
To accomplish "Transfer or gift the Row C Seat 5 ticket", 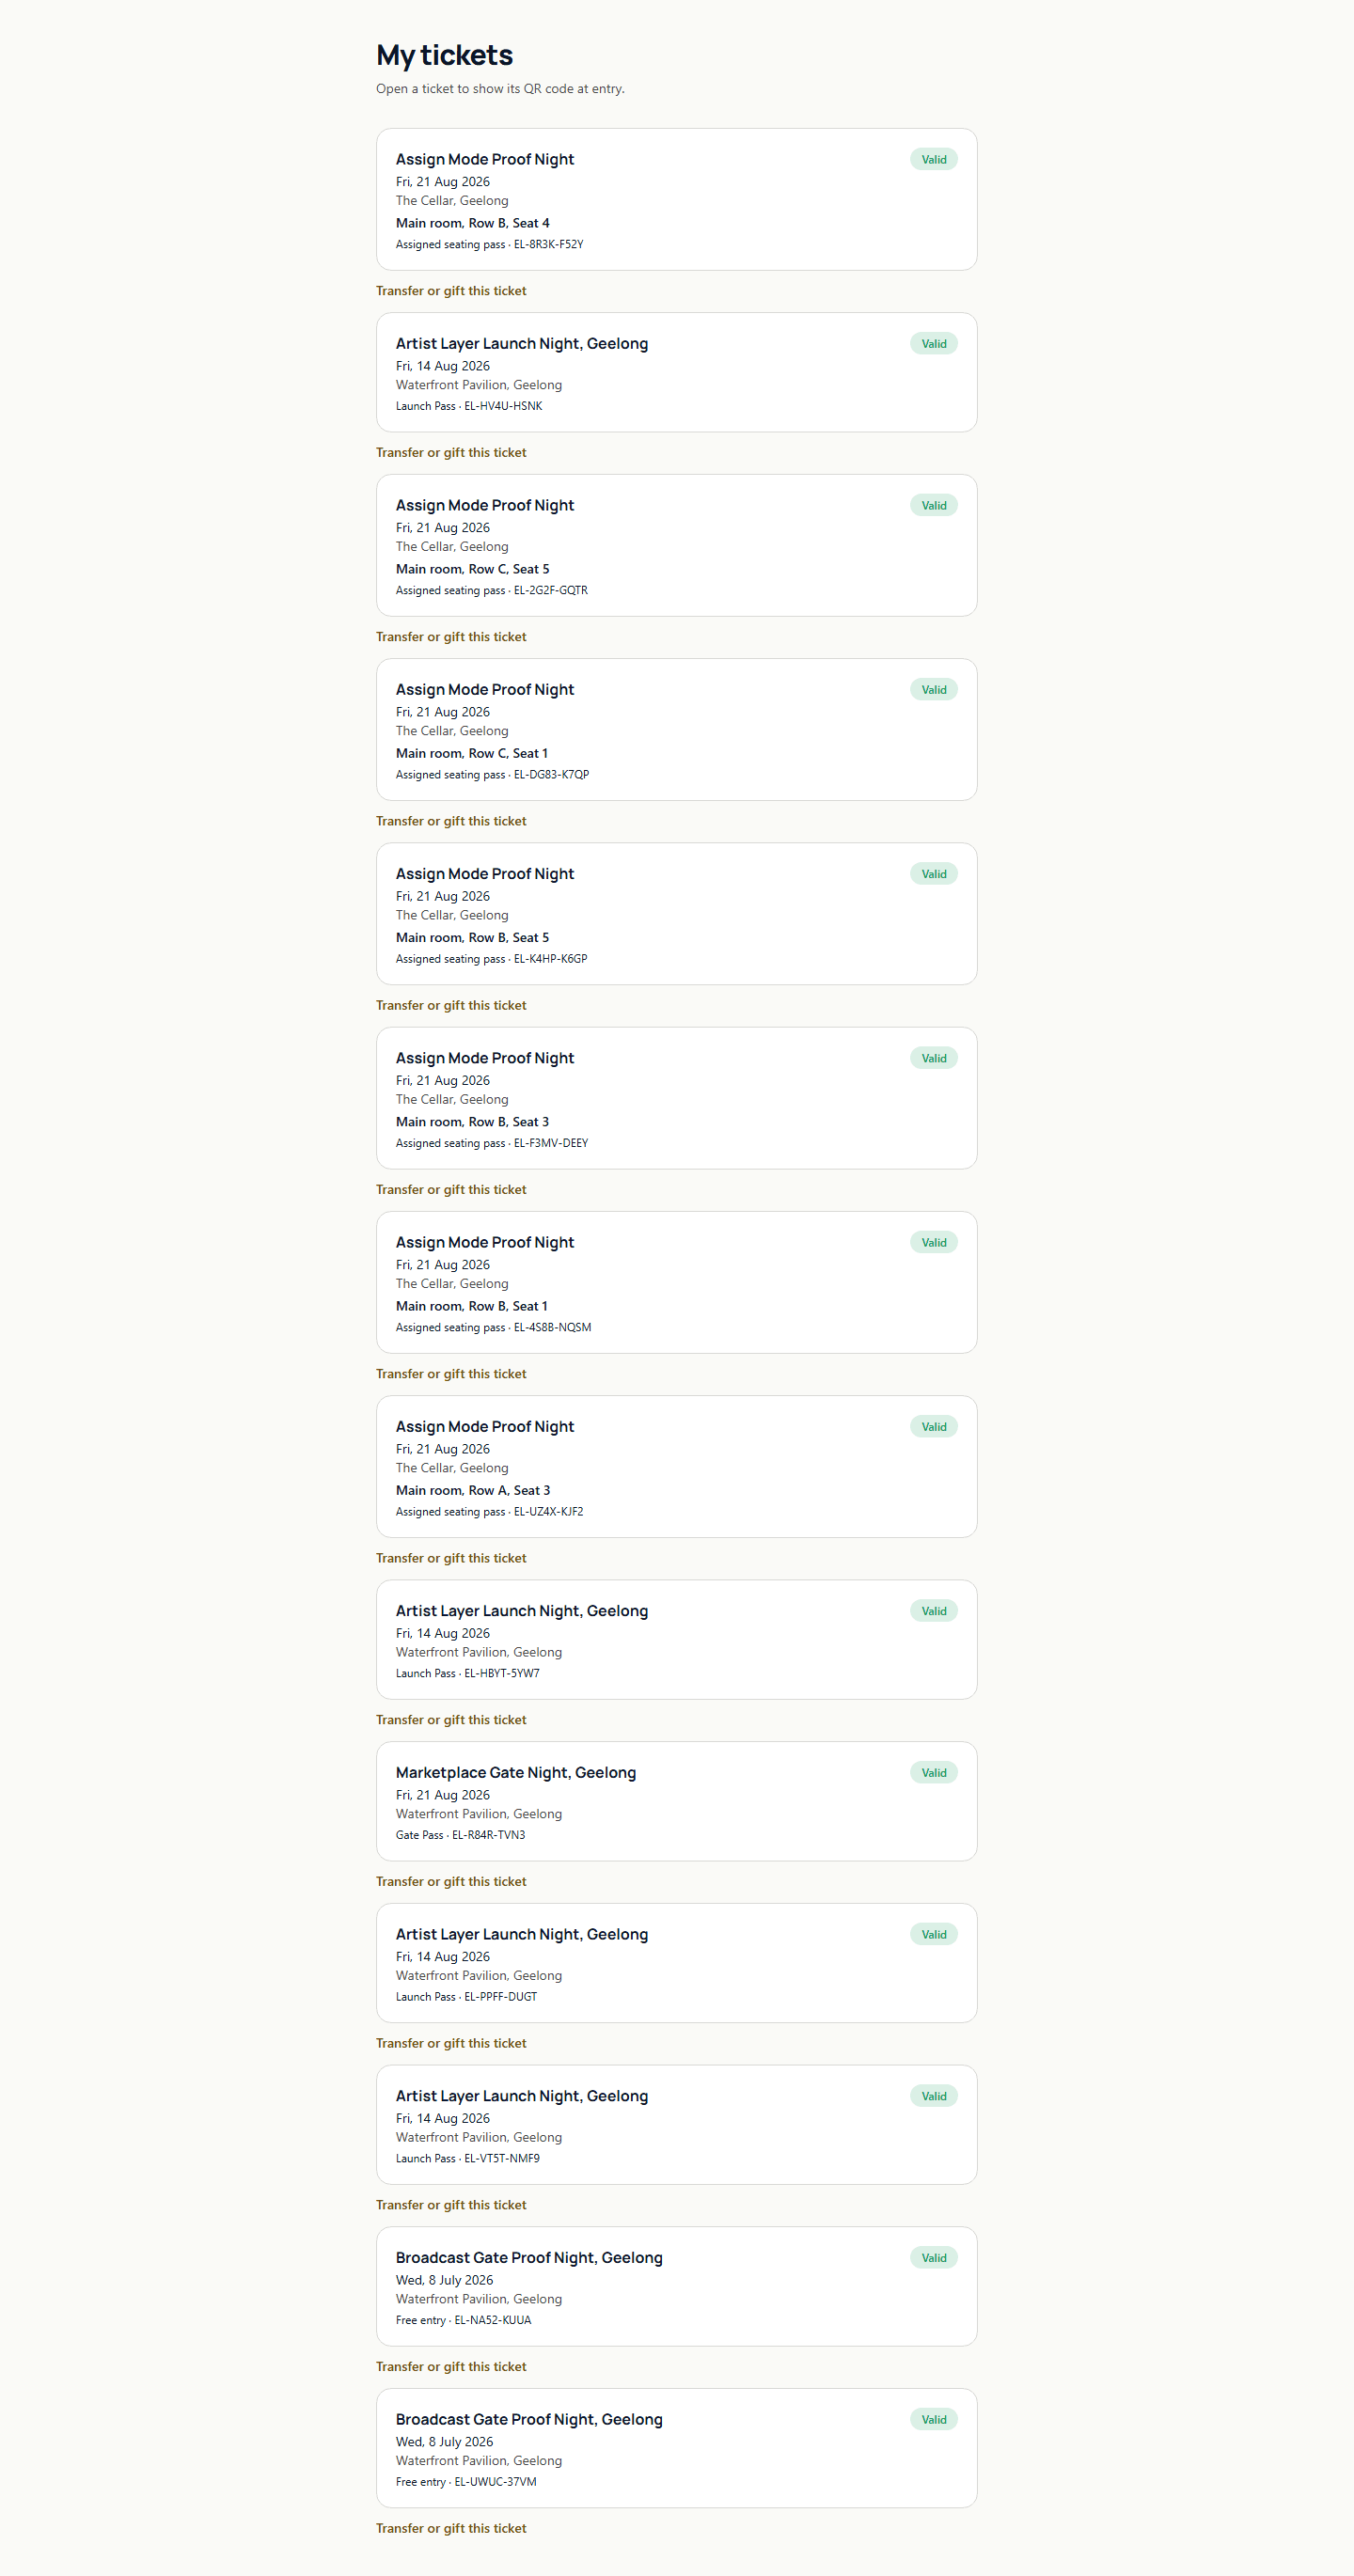I will (451, 637).
